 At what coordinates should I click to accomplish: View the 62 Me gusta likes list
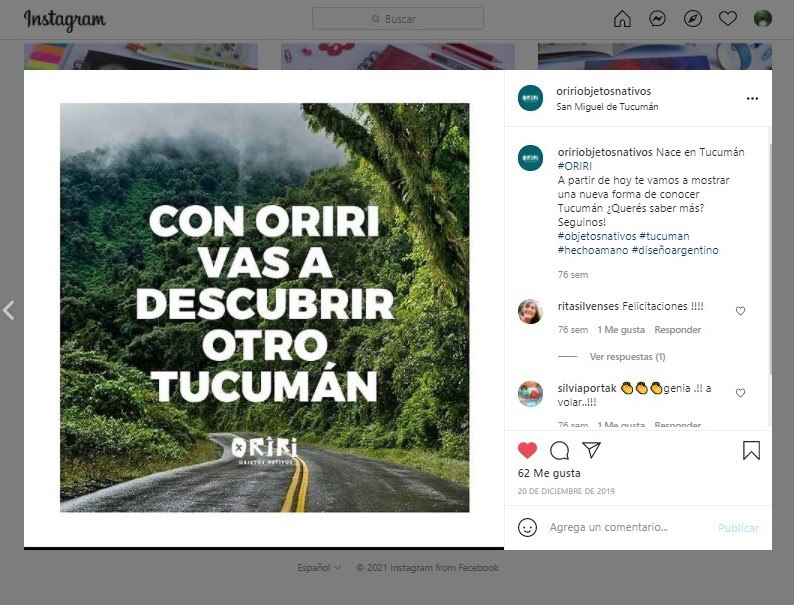pyautogui.click(x=549, y=473)
